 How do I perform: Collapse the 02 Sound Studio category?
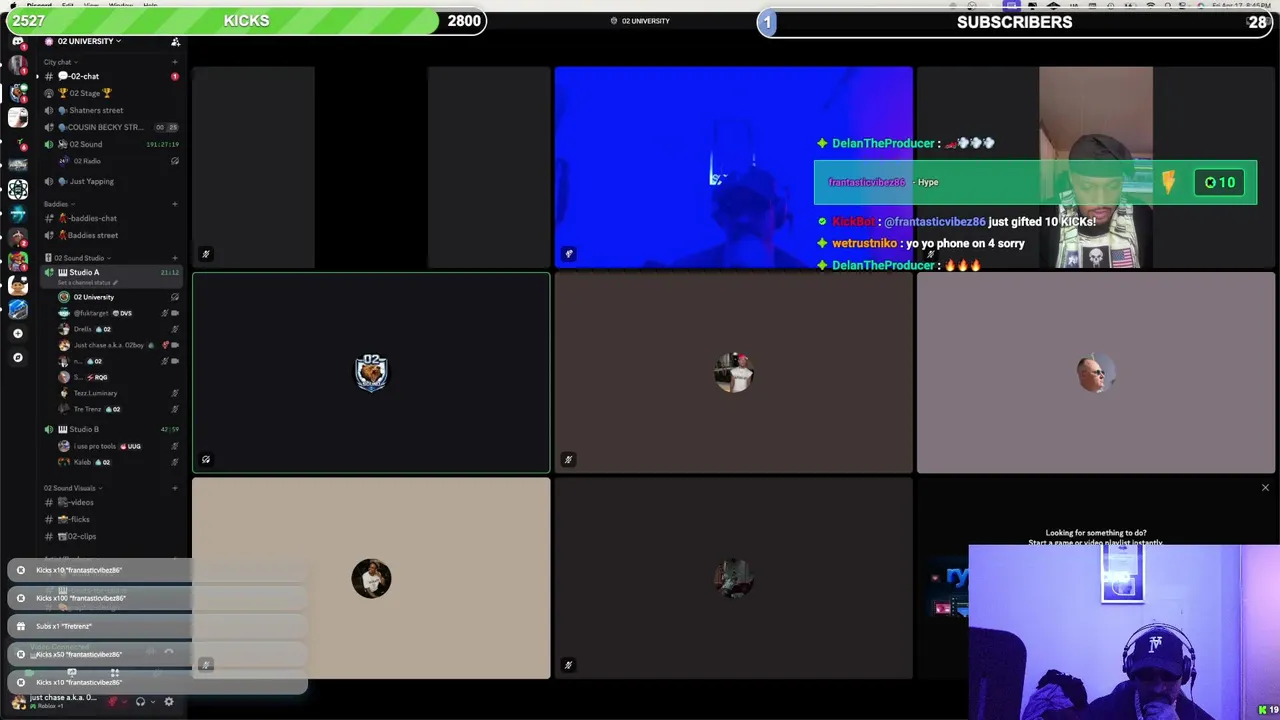(79, 258)
